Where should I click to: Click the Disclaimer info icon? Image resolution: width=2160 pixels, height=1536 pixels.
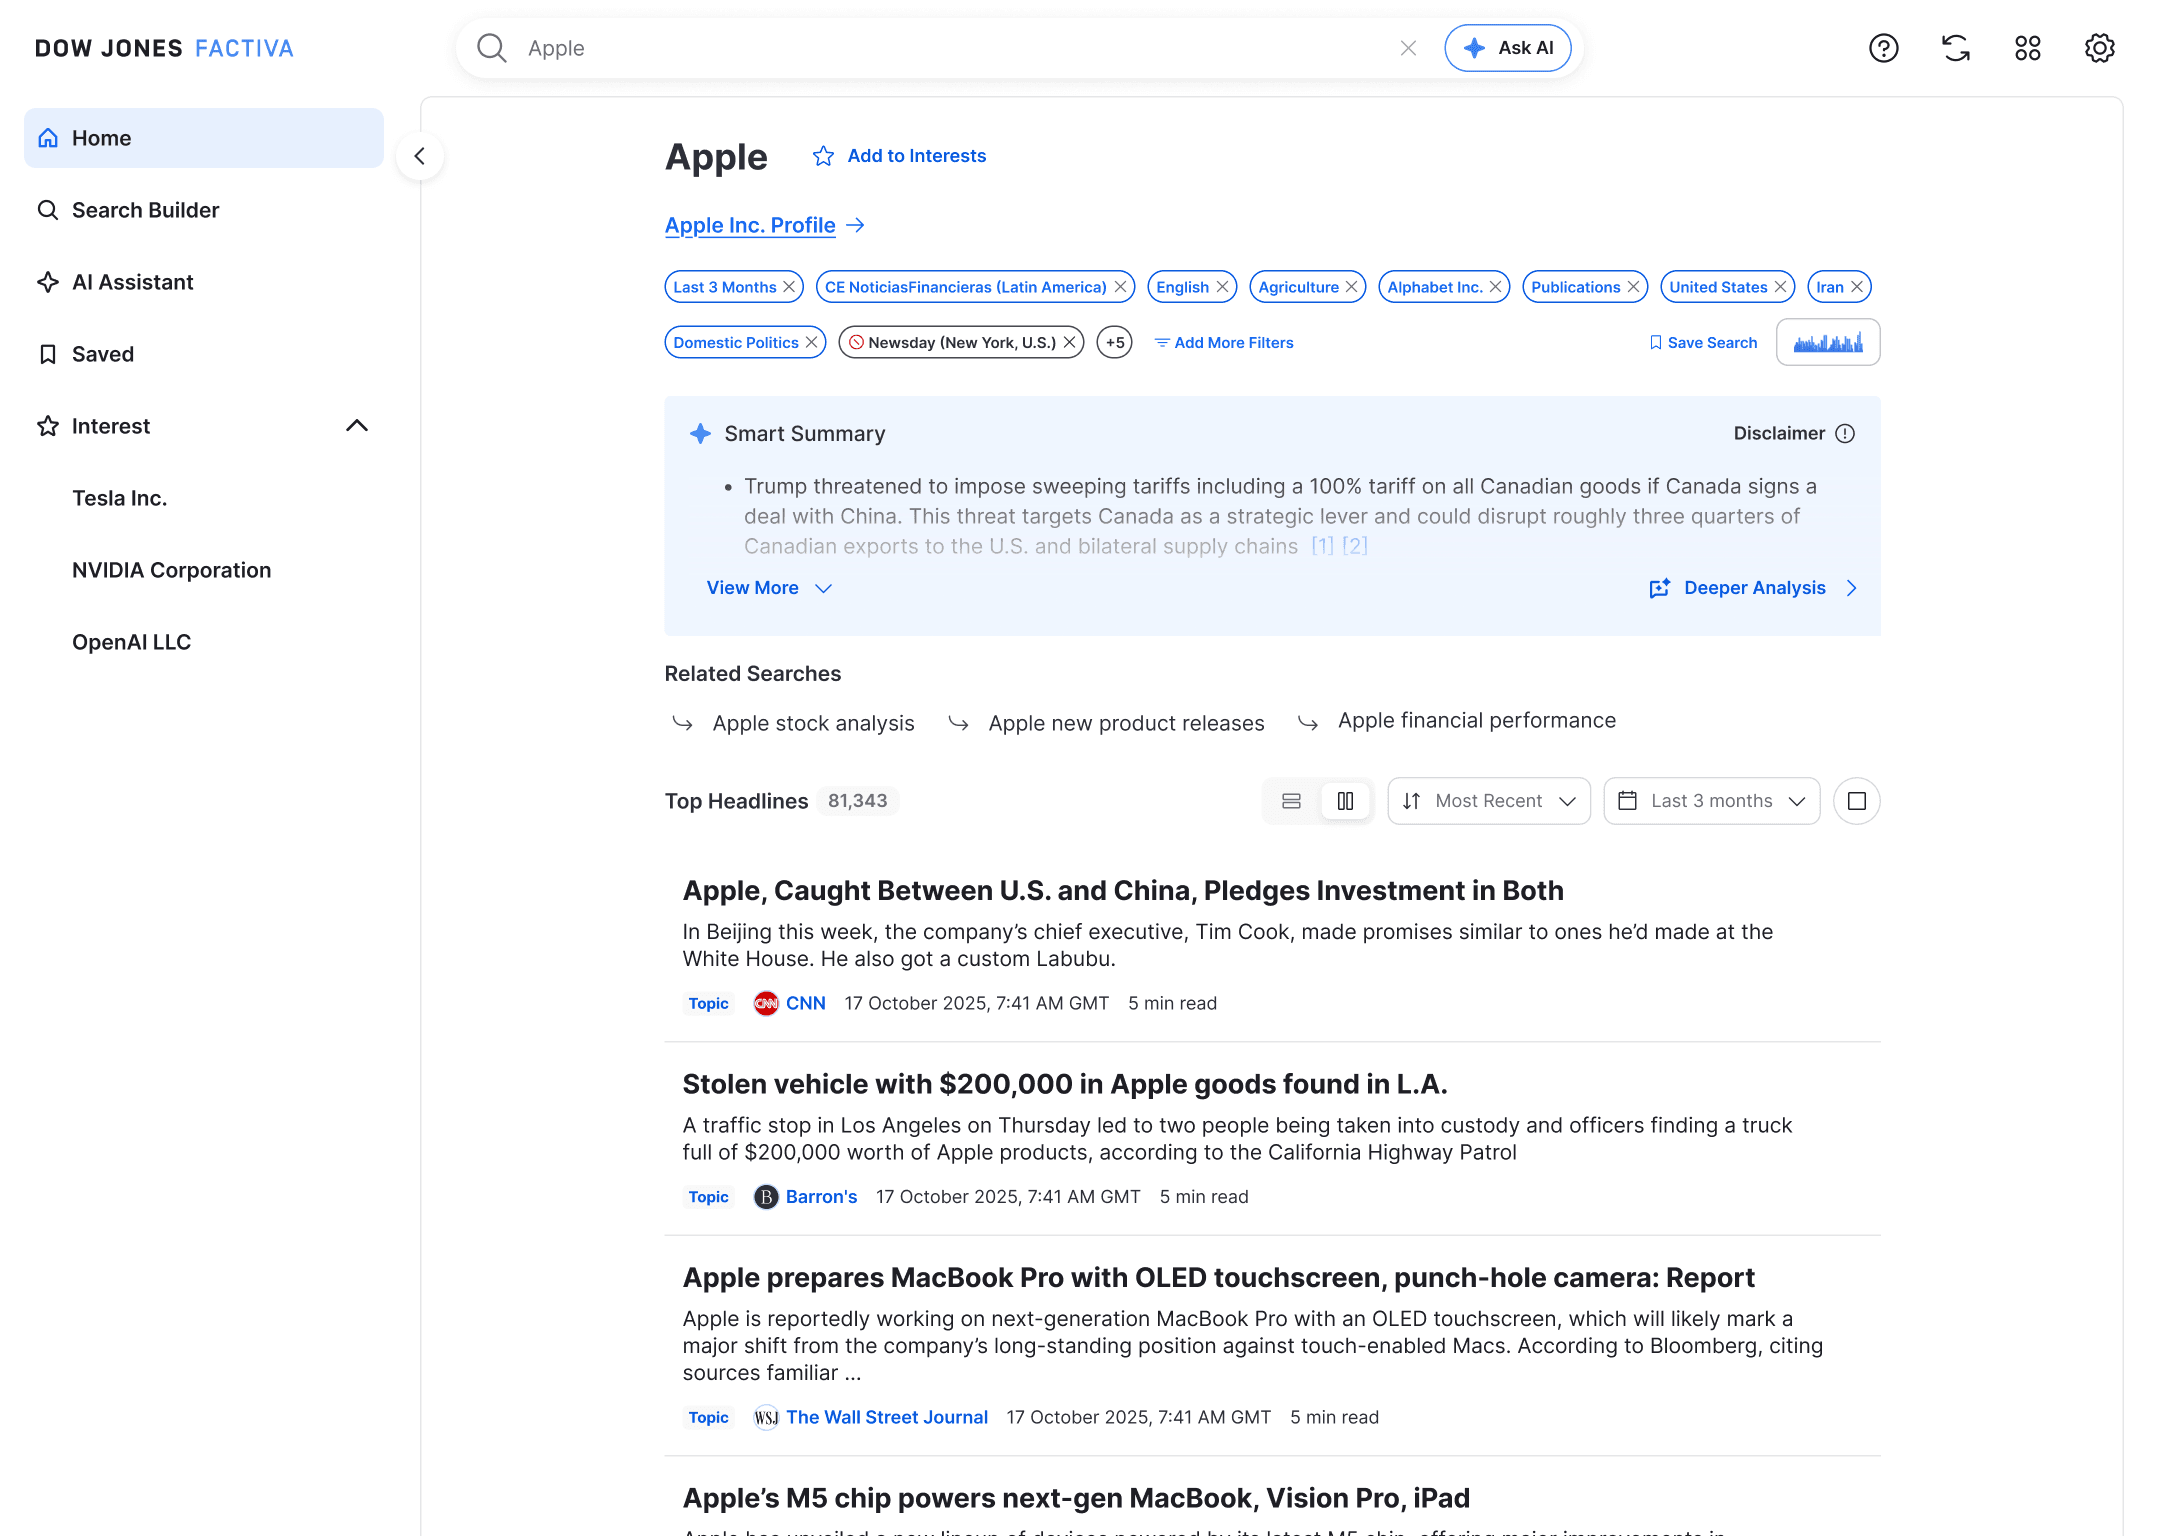pos(1845,433)
